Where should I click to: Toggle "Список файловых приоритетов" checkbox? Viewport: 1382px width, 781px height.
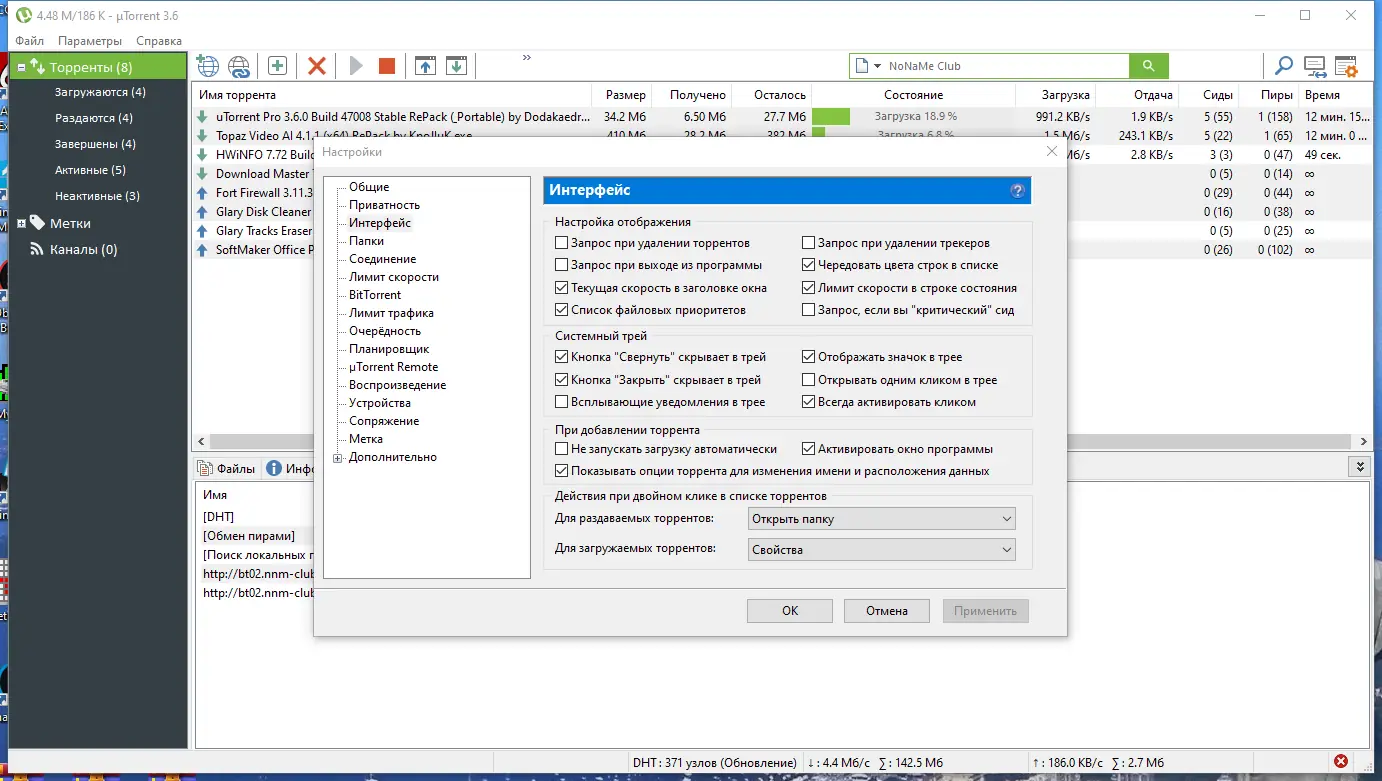coord(562,310)
